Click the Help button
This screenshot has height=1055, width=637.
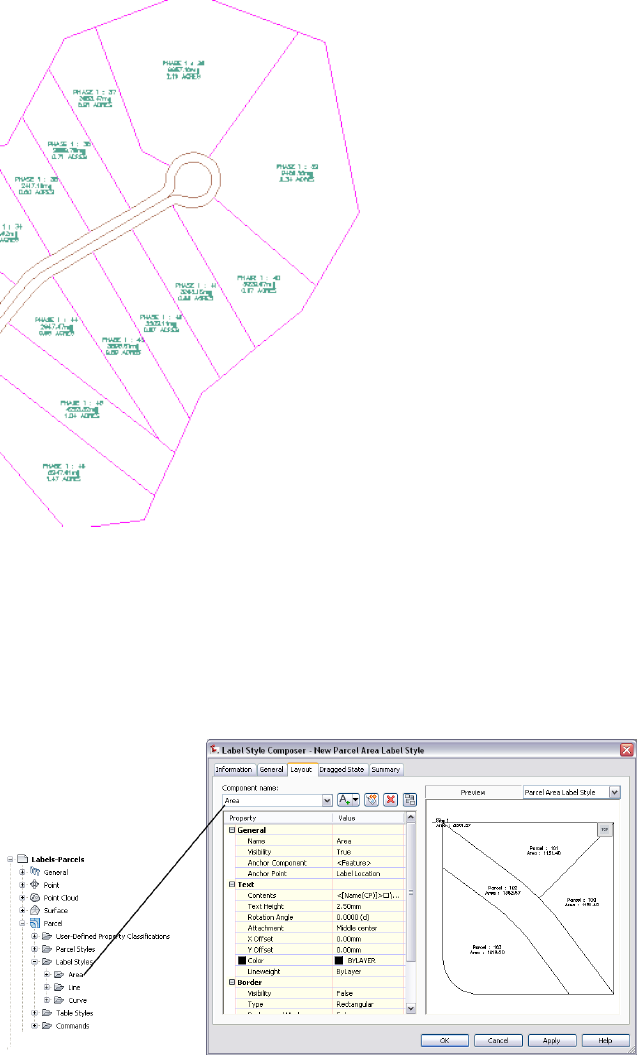pyautogui.click(x=605, y=1040)
